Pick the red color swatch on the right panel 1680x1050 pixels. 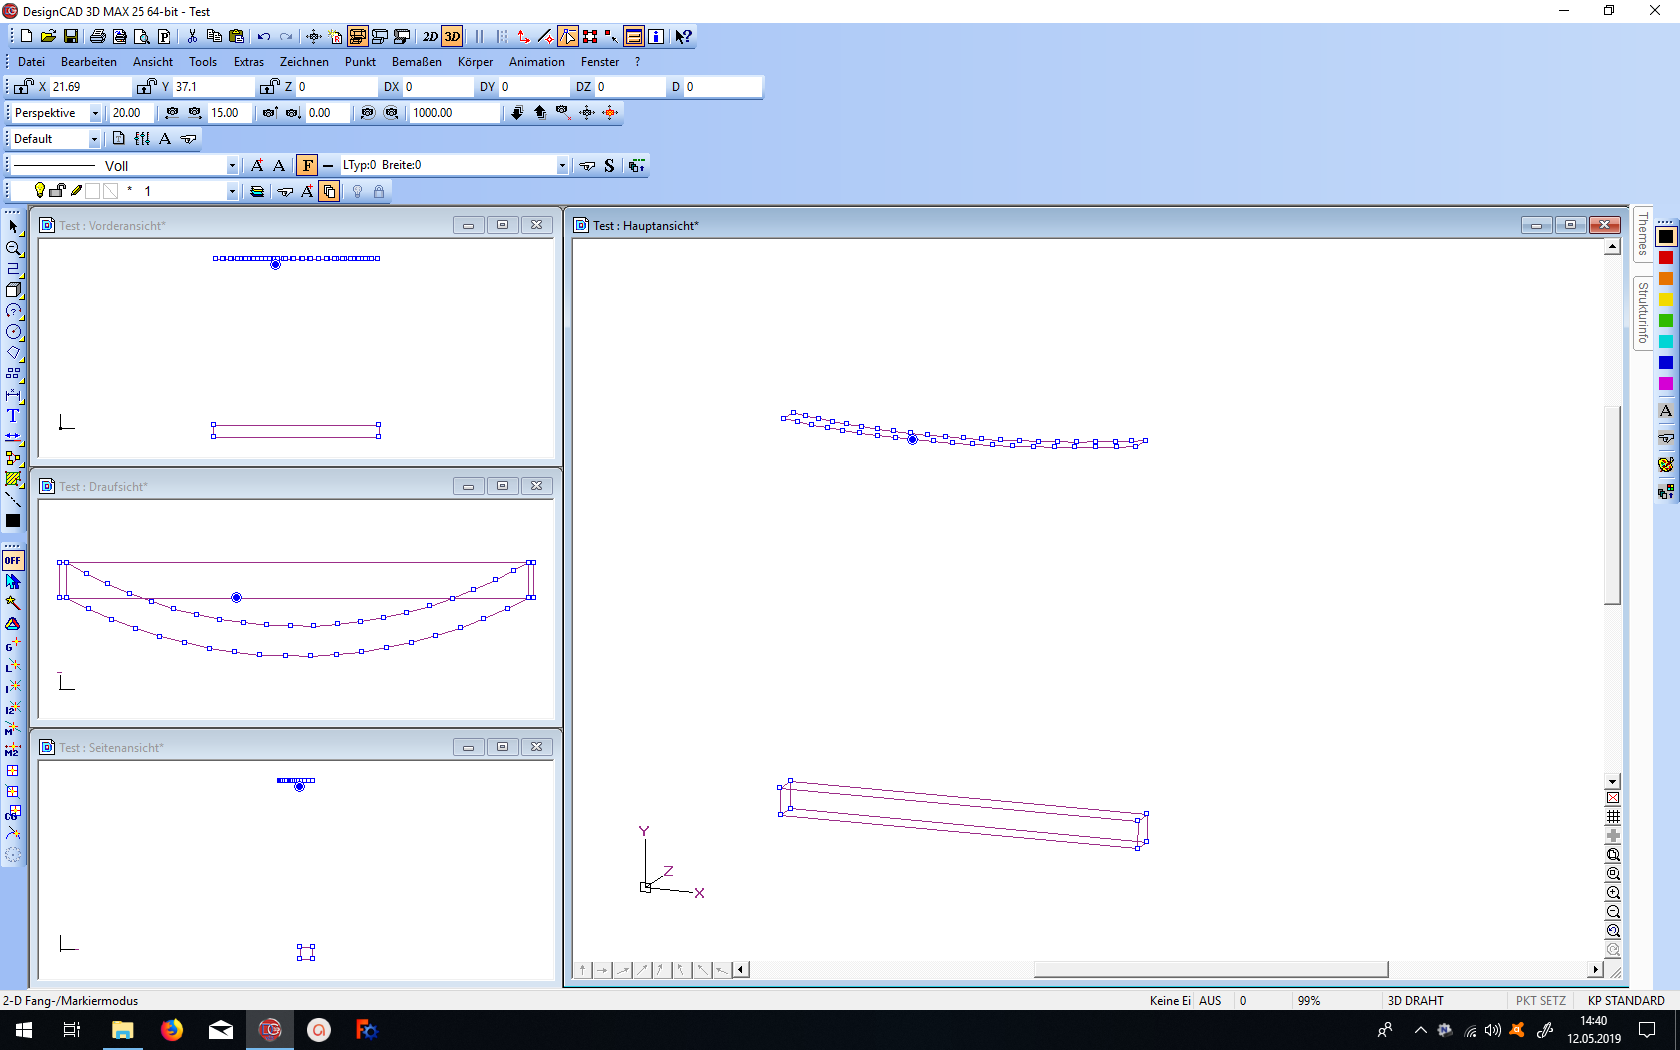1665,257
